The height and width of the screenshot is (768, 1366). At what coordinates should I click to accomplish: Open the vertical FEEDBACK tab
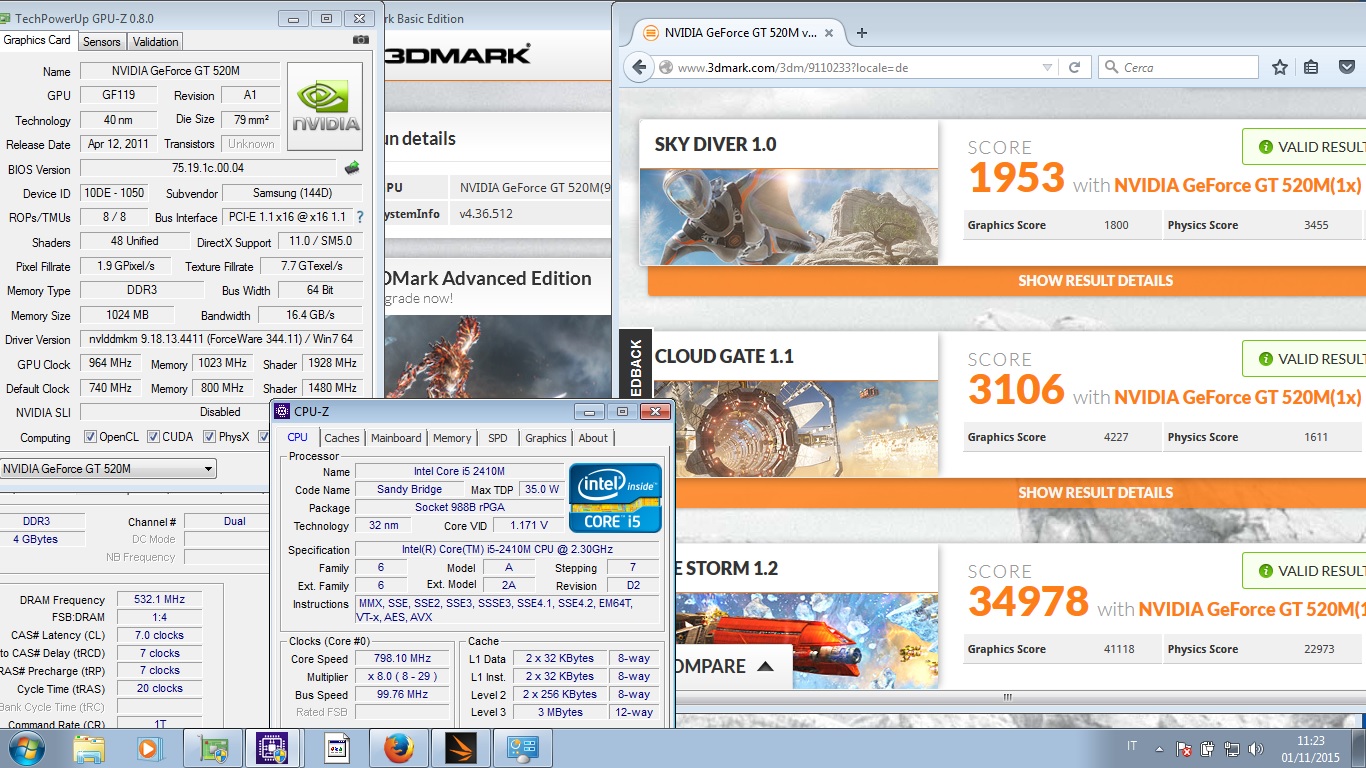pos(636,362)
